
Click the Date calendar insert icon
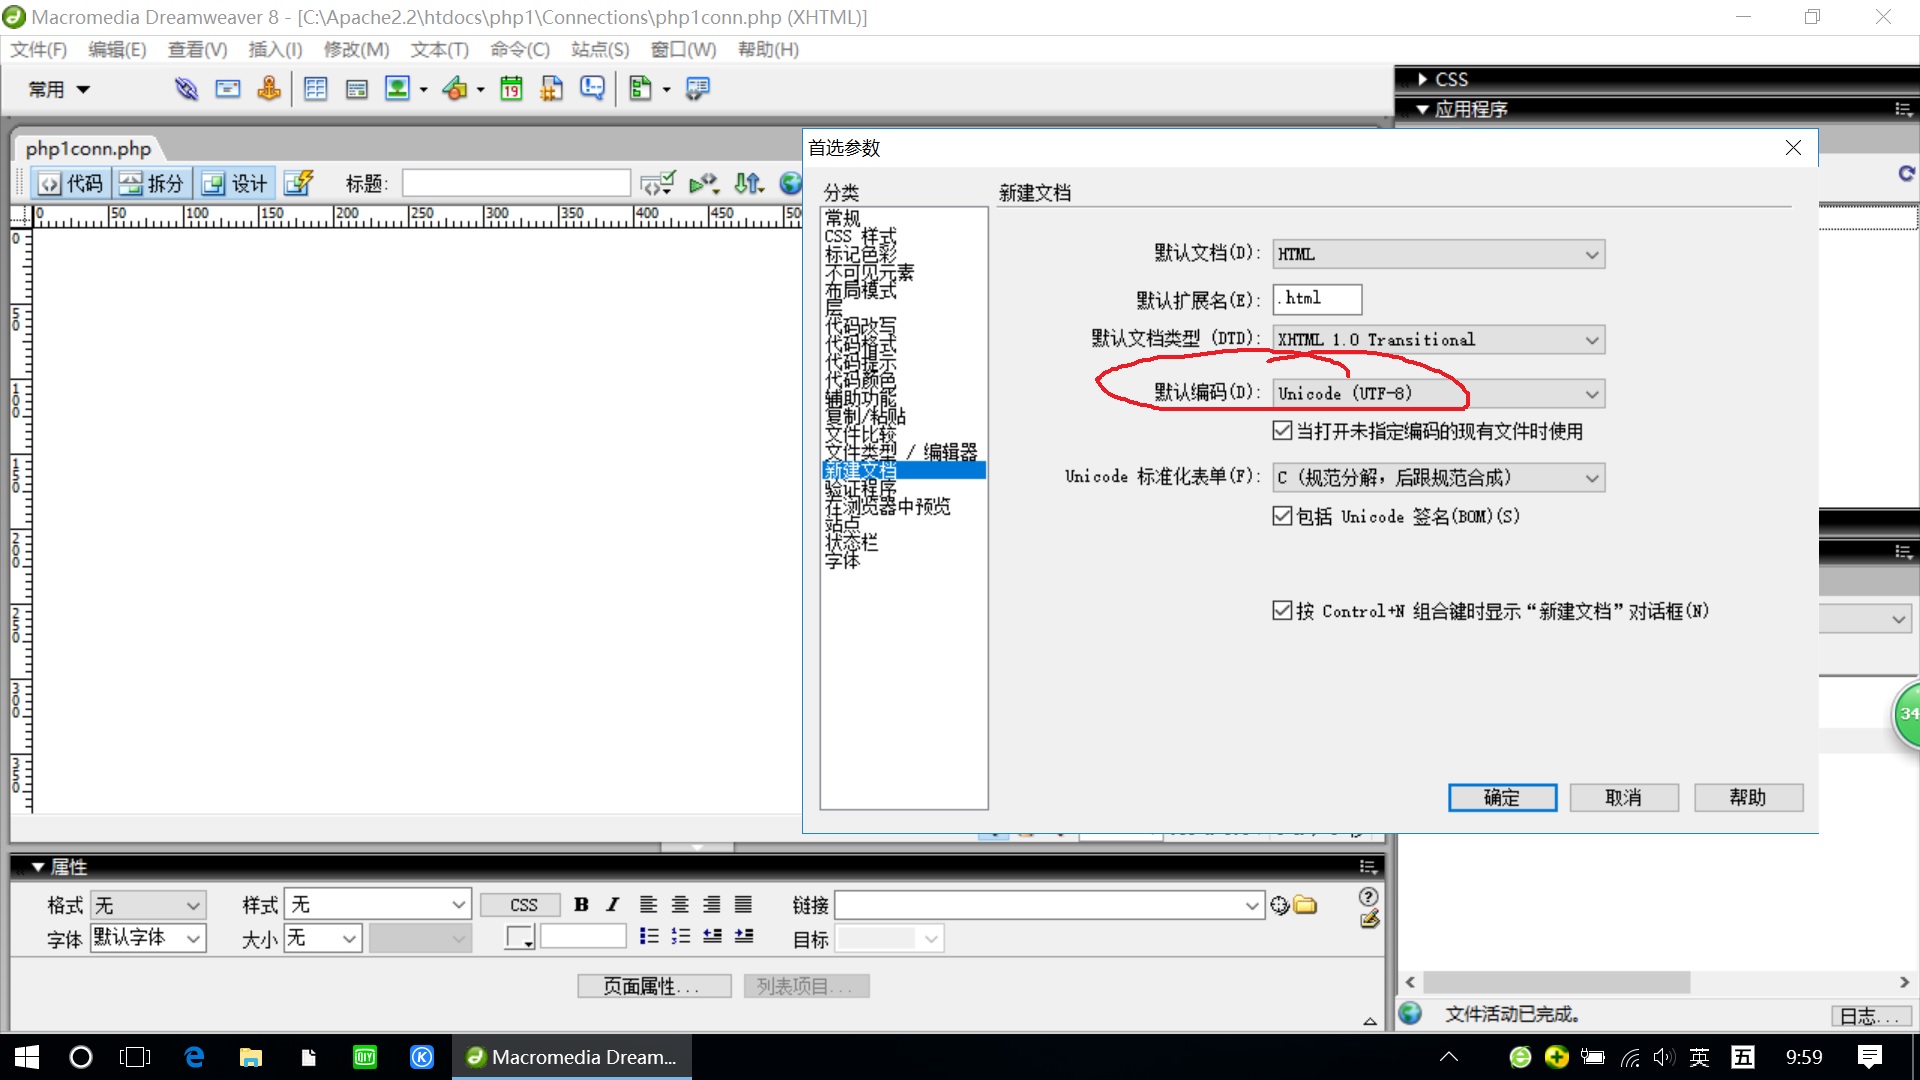[x=511, y=89]
